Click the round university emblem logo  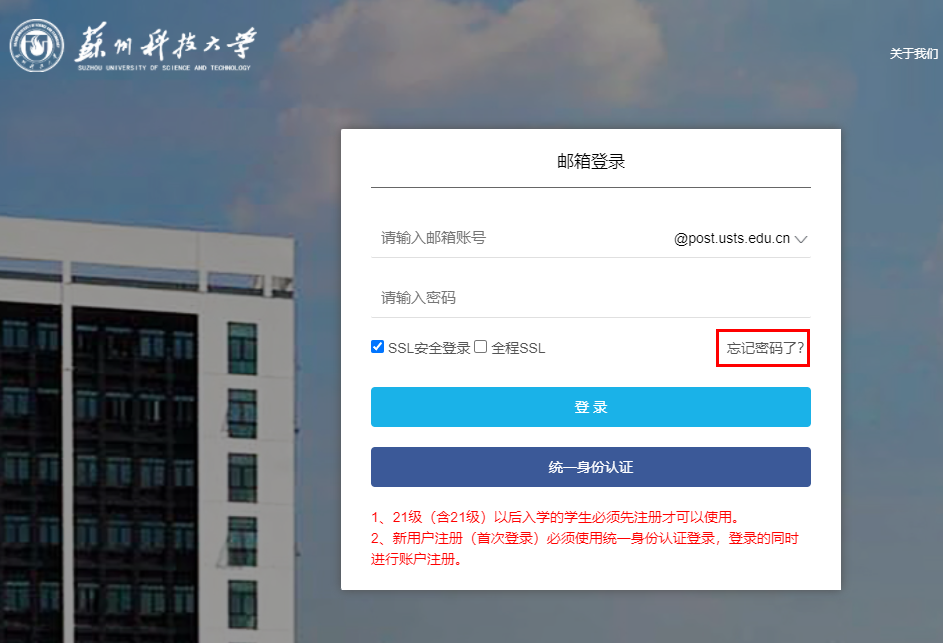click(x=37, y=46)
